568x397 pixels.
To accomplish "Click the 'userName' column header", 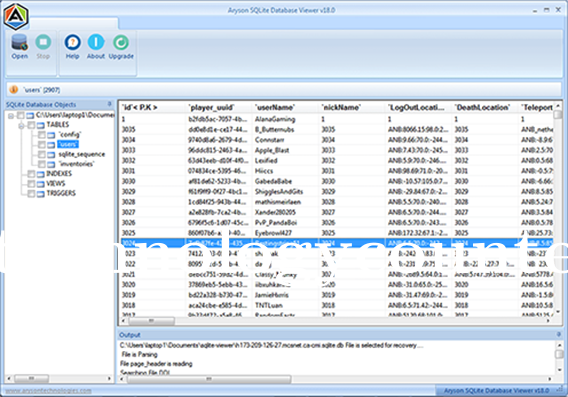I will (x=285, y=107).
